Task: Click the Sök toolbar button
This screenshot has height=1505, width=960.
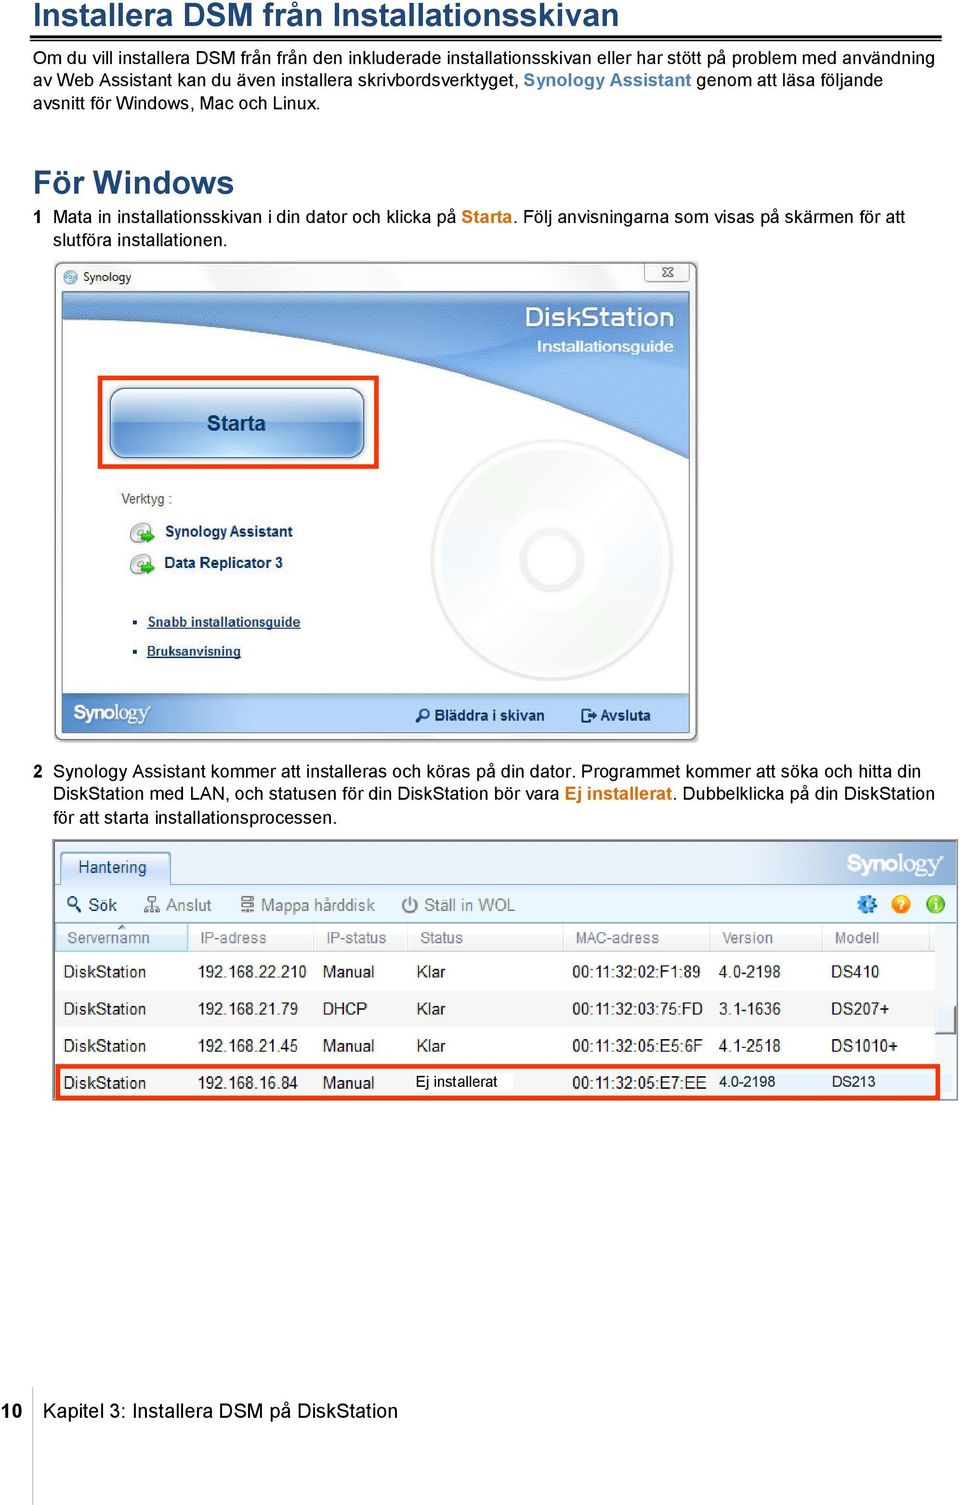Action: 92,905
